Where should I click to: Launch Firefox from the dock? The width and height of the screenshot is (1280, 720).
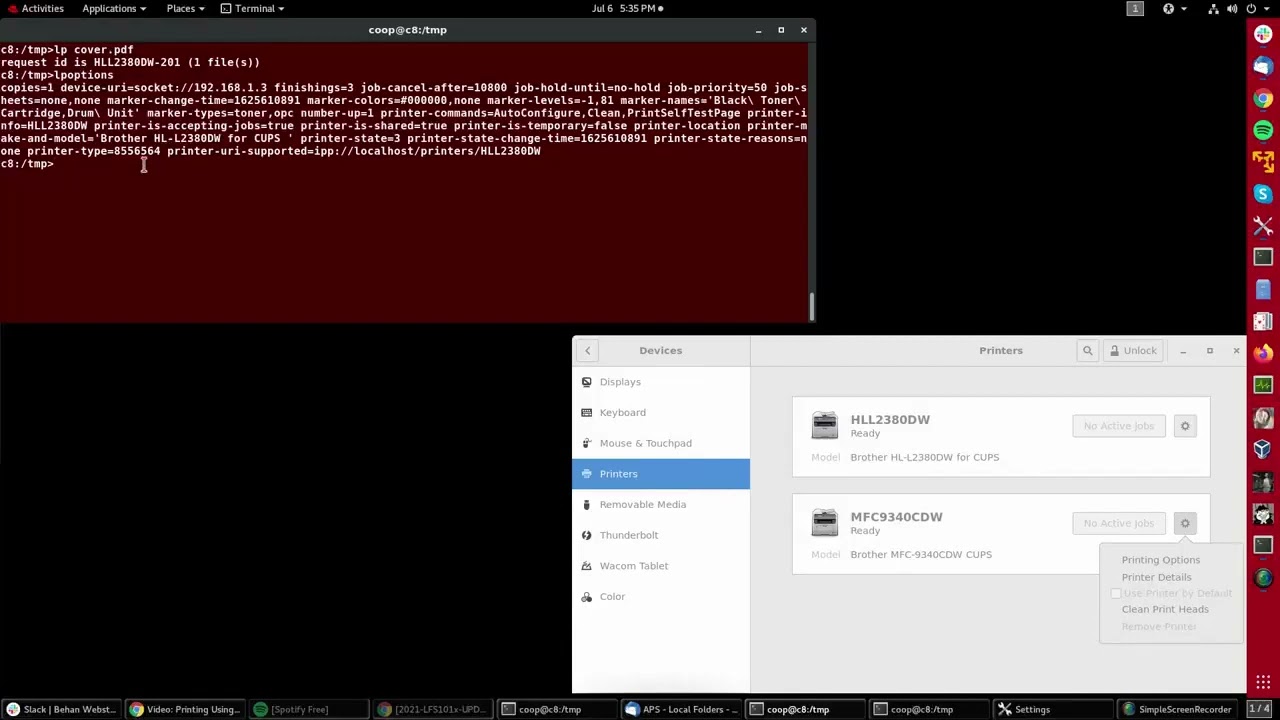pyautogui.click(x=1263, y=353)
